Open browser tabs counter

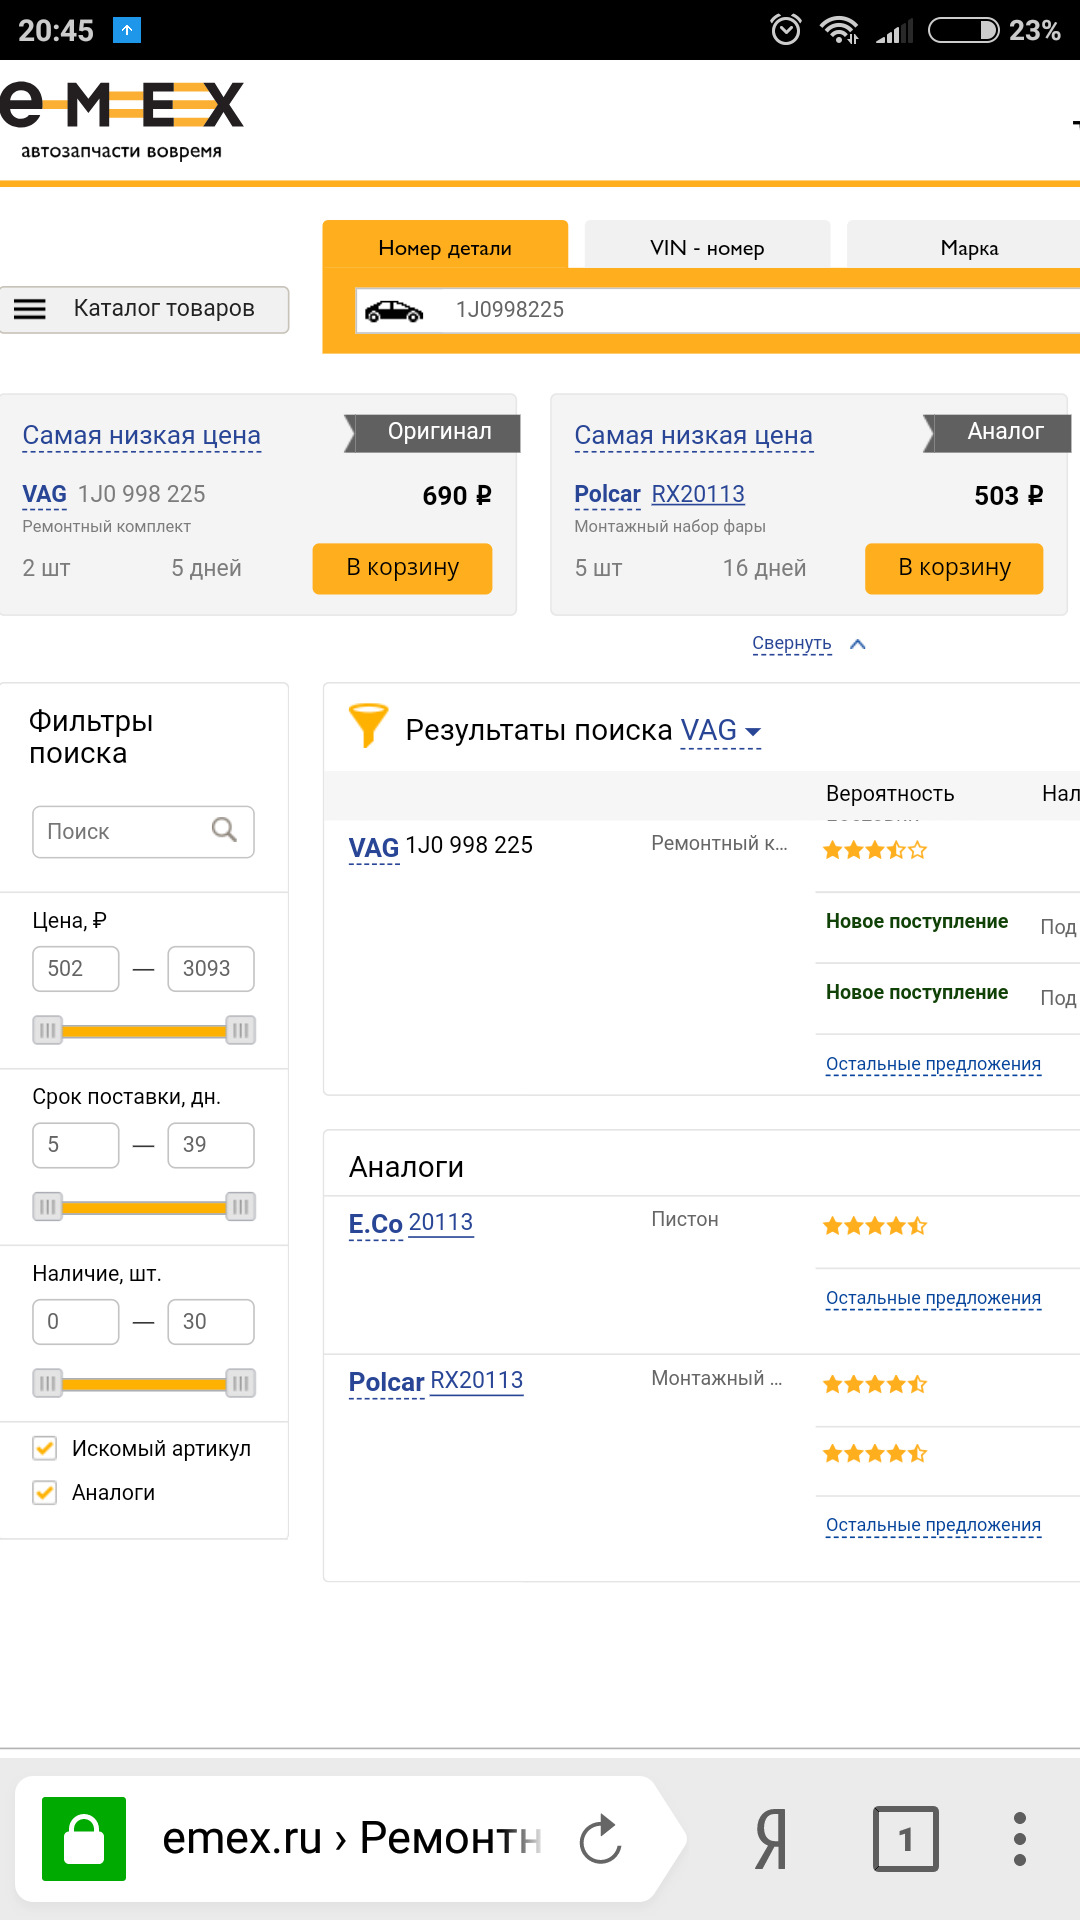coord(905,1839)
